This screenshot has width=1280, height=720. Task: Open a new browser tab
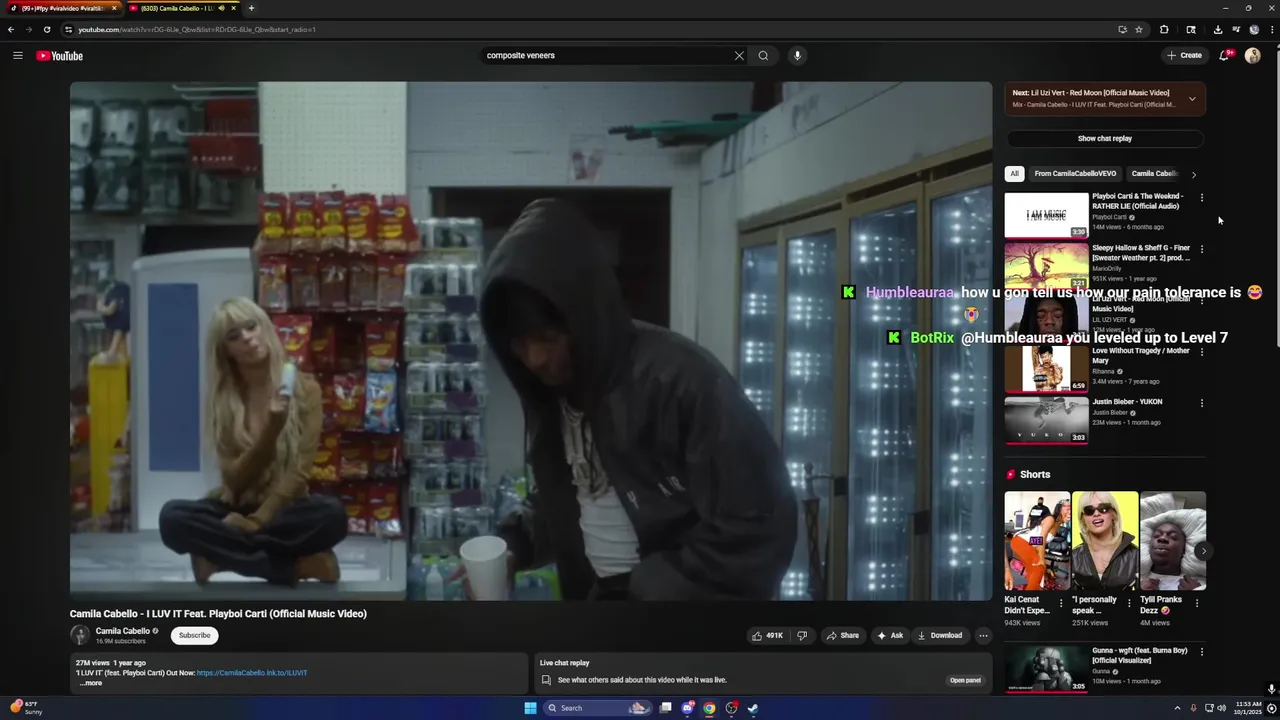(251, 8)
